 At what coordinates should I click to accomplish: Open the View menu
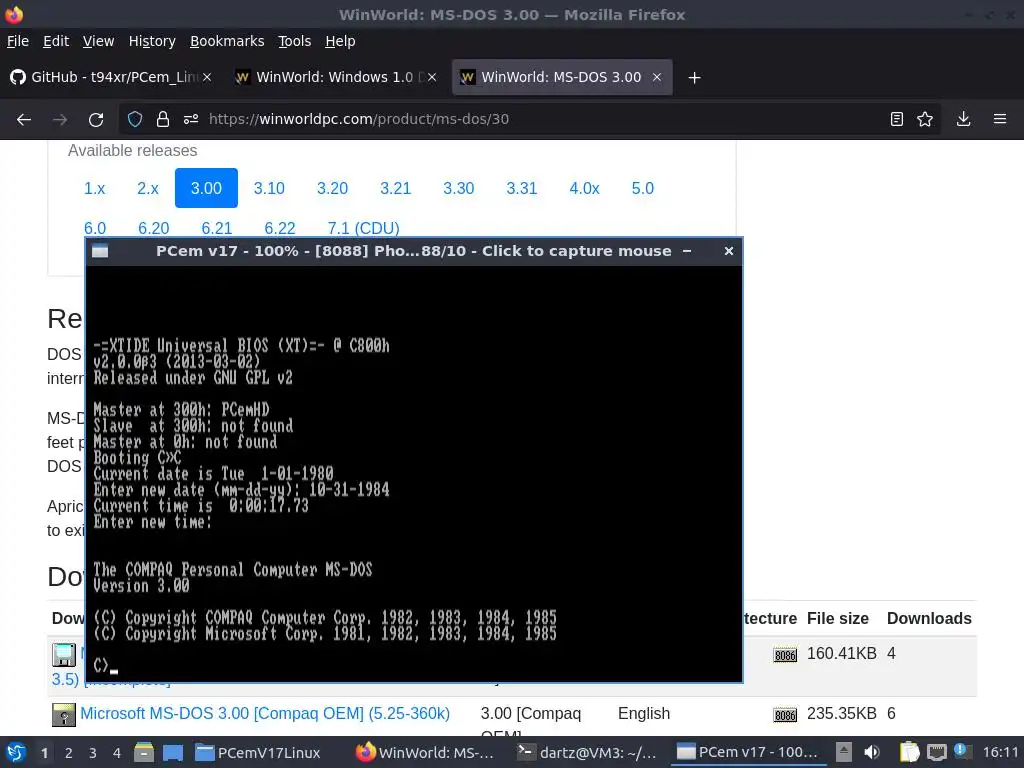tap(98, 41)
